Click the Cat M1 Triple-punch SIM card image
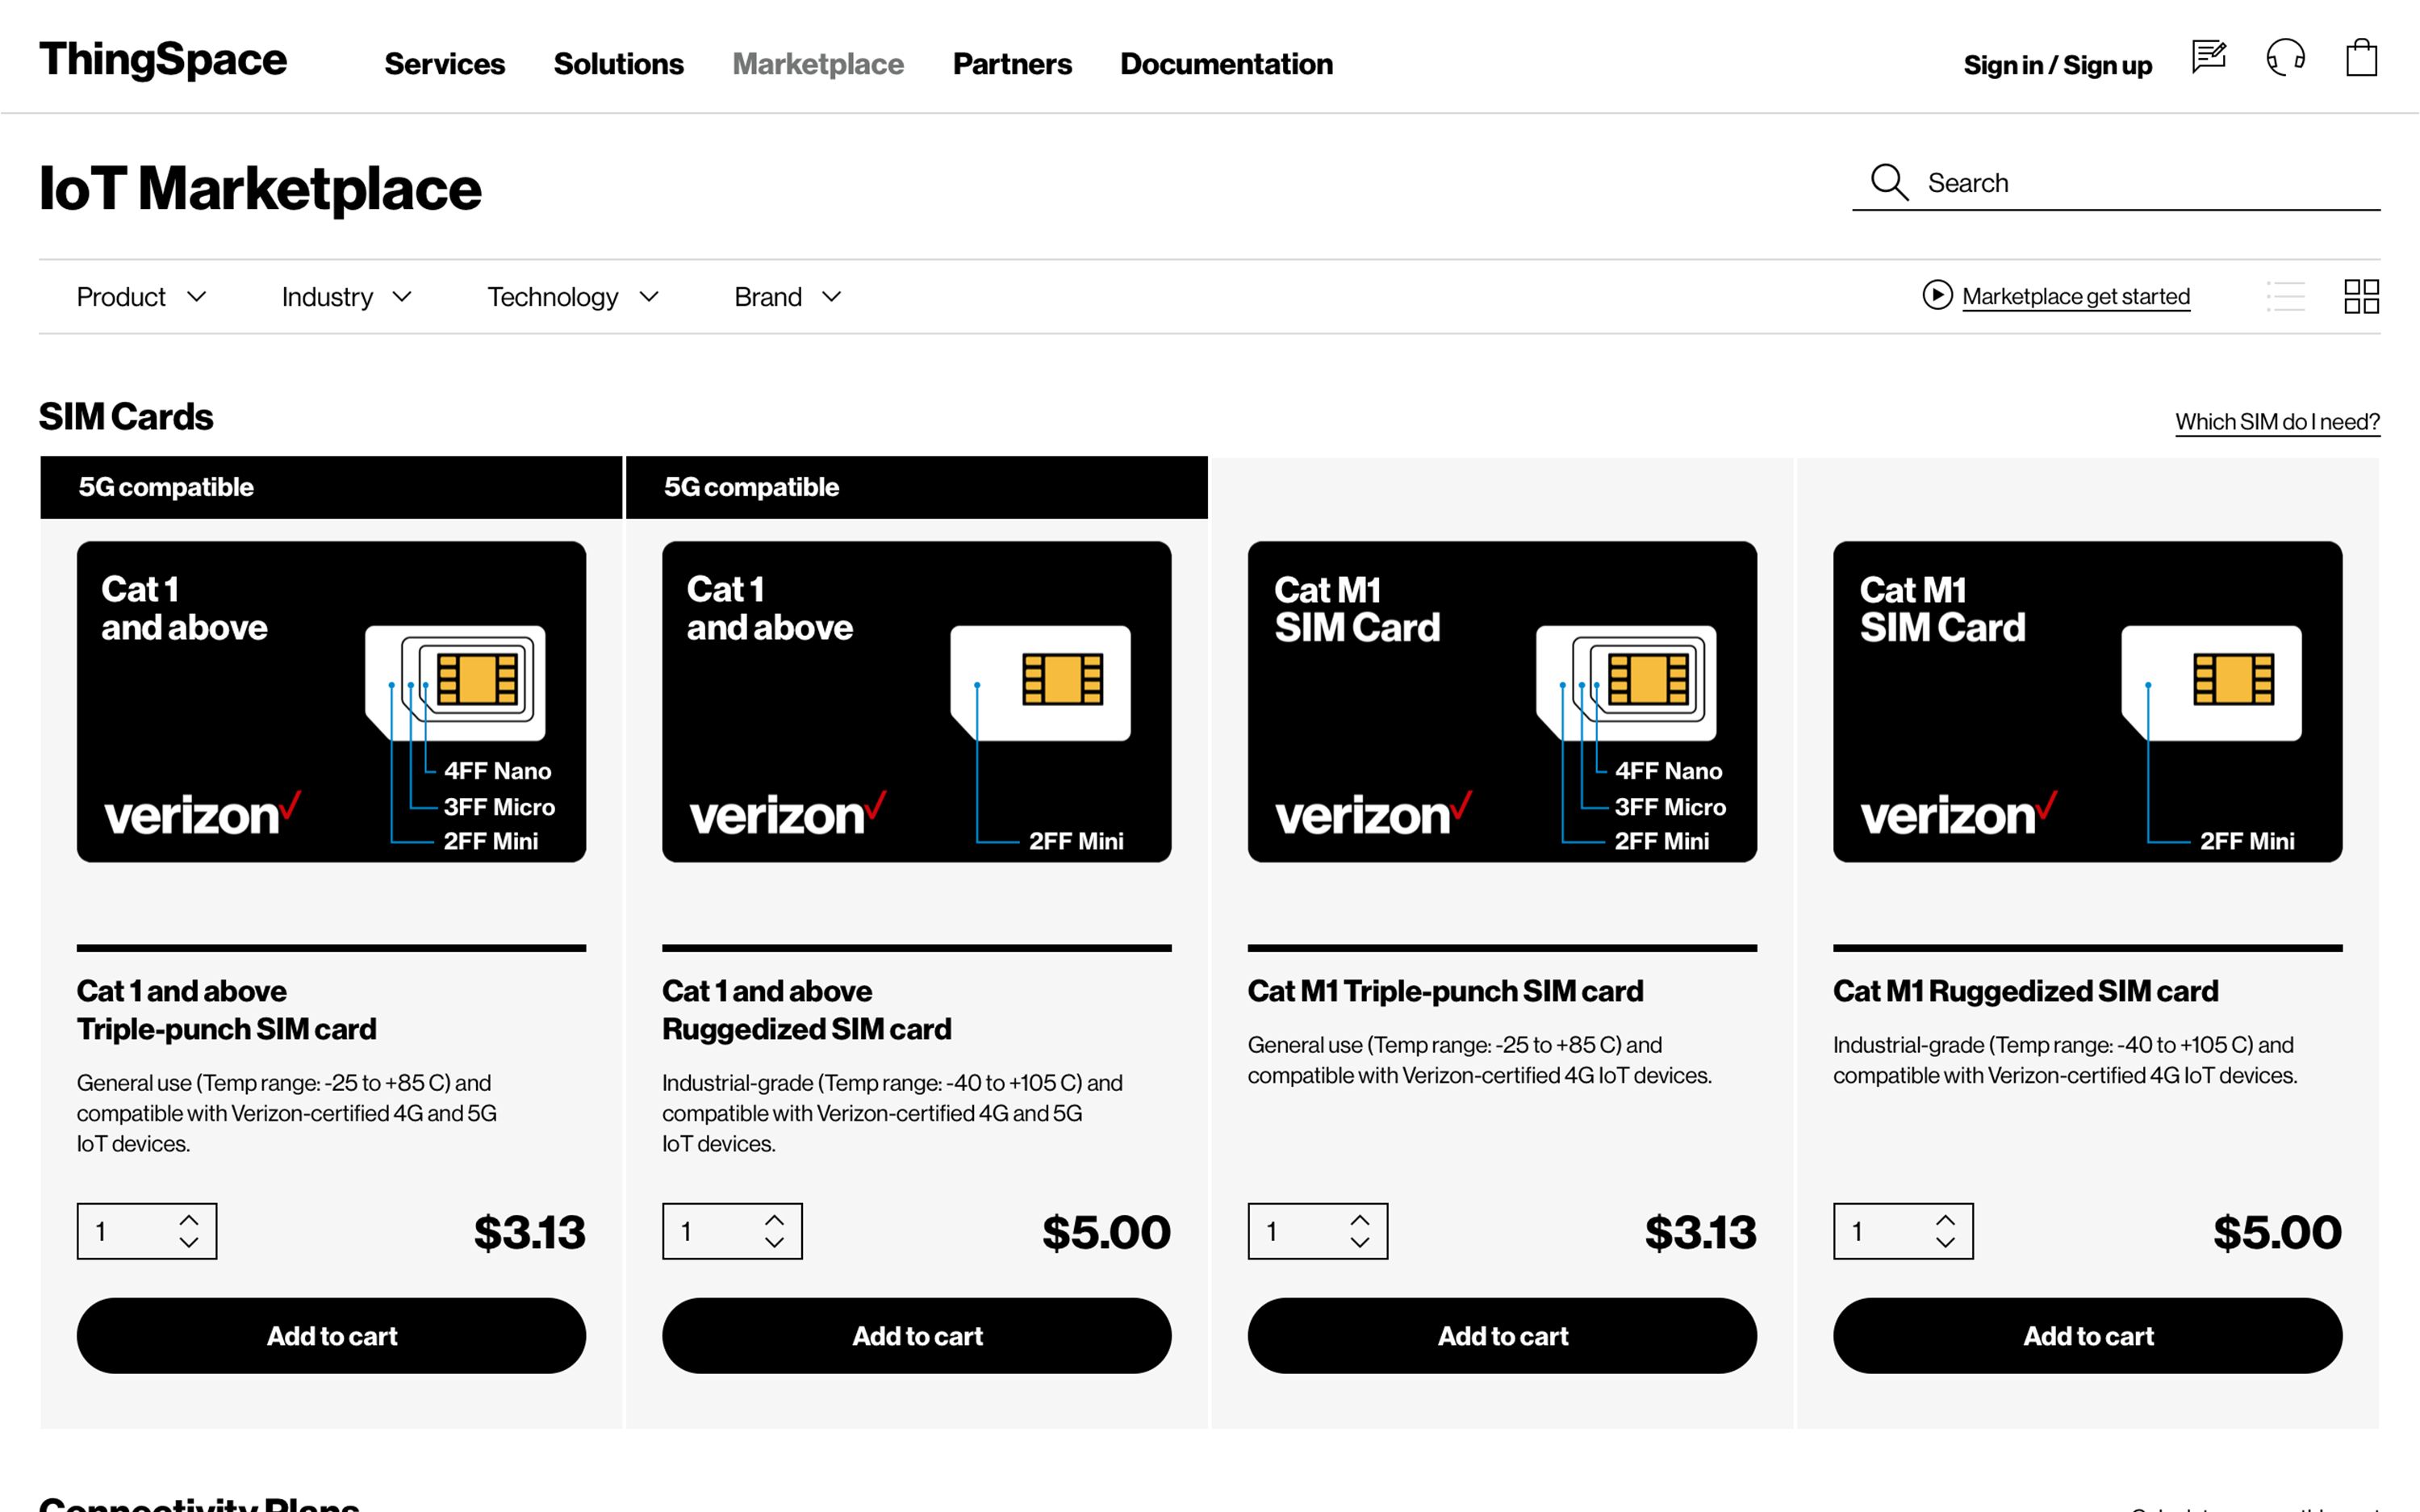Viewport: 2420px width, 1512px height. pos(1502,701)
